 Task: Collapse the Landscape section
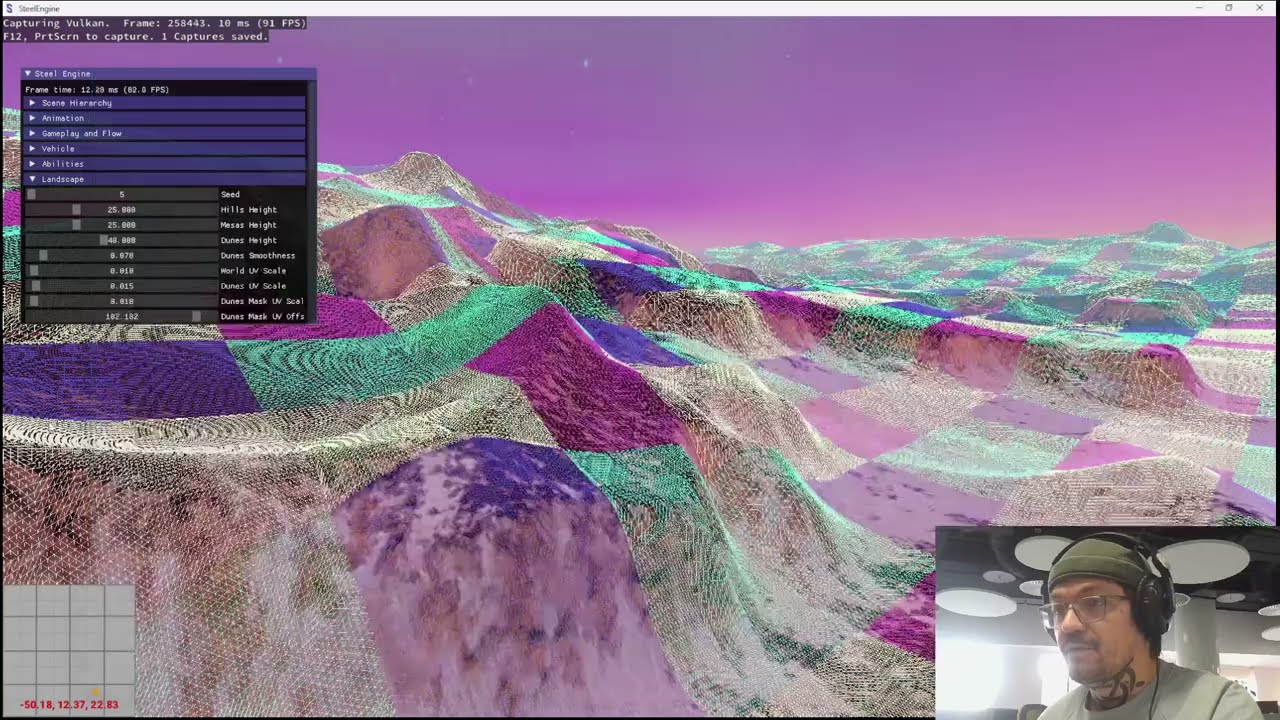point(165,179)
